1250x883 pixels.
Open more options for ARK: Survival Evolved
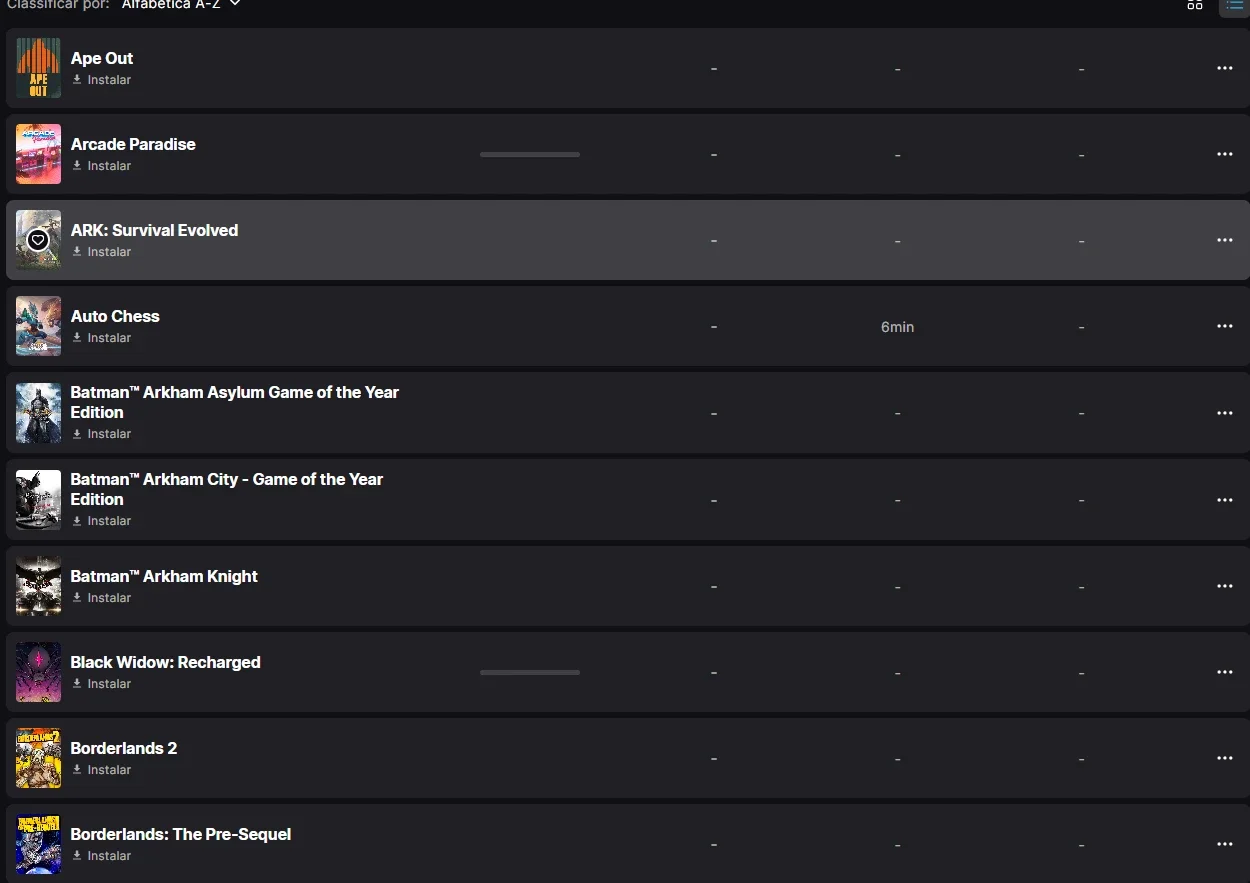pyautogui.click(x=1225, y=240)
